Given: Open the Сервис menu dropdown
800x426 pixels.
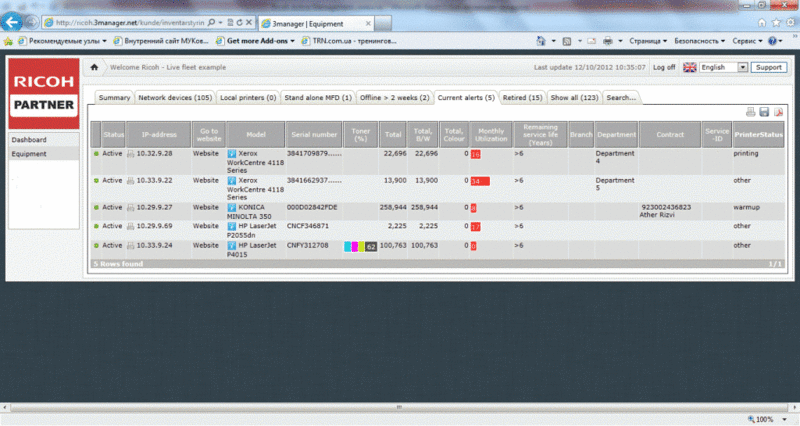Looking at the screenshot, I should tap(747, 41).
